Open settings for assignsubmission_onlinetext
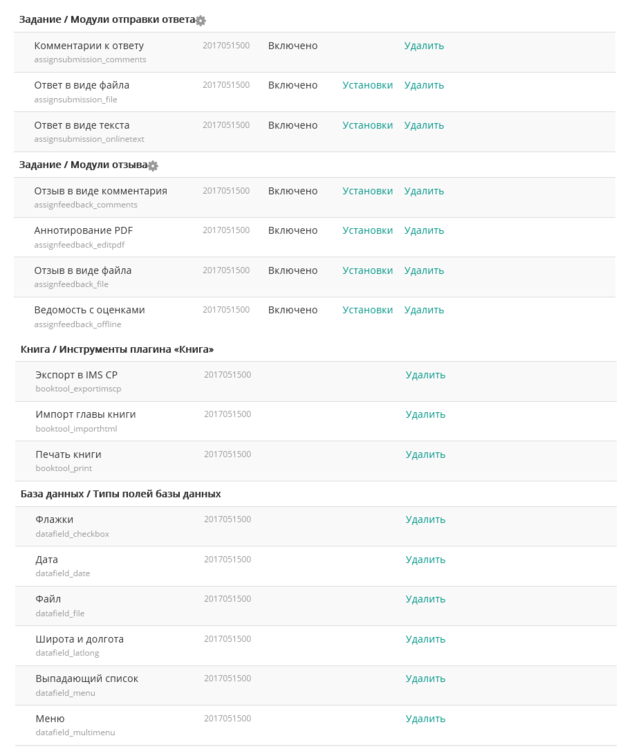 pos(367,126)
